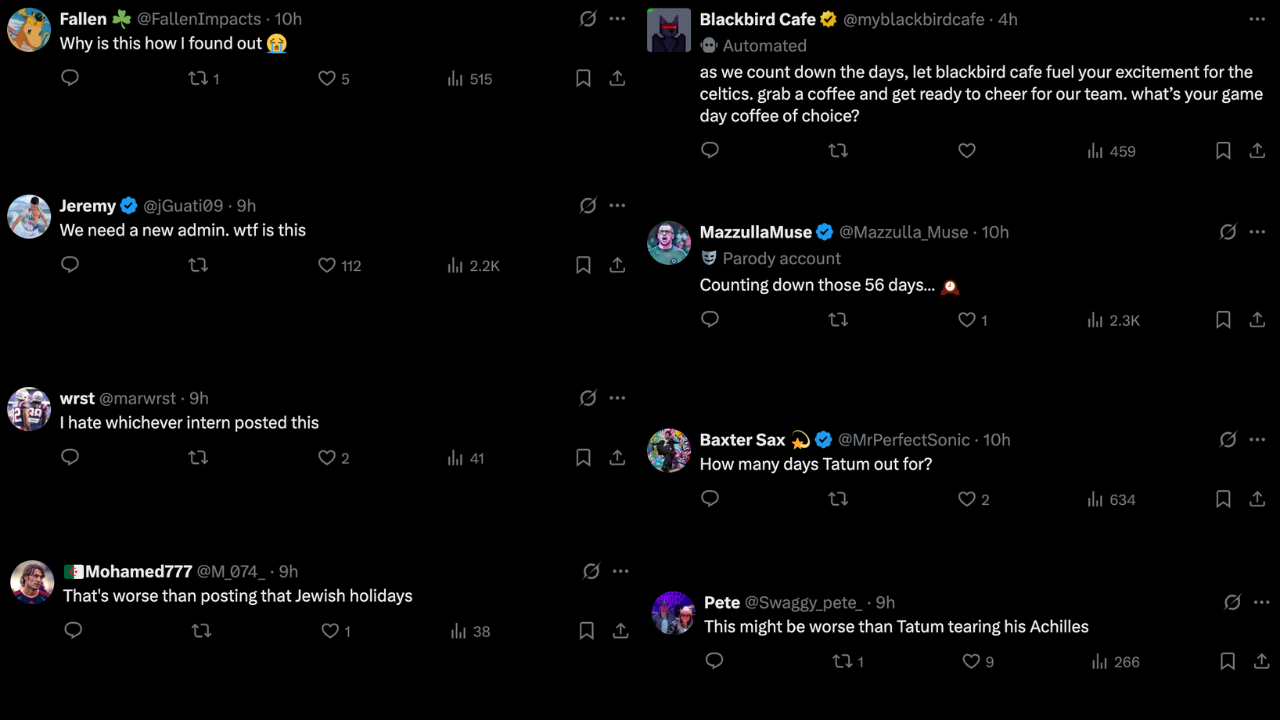This screenshot has width=1280, height=720.
Task: View analytics on MazzullaMuse's tweet
Action: tap(1112, 320)
